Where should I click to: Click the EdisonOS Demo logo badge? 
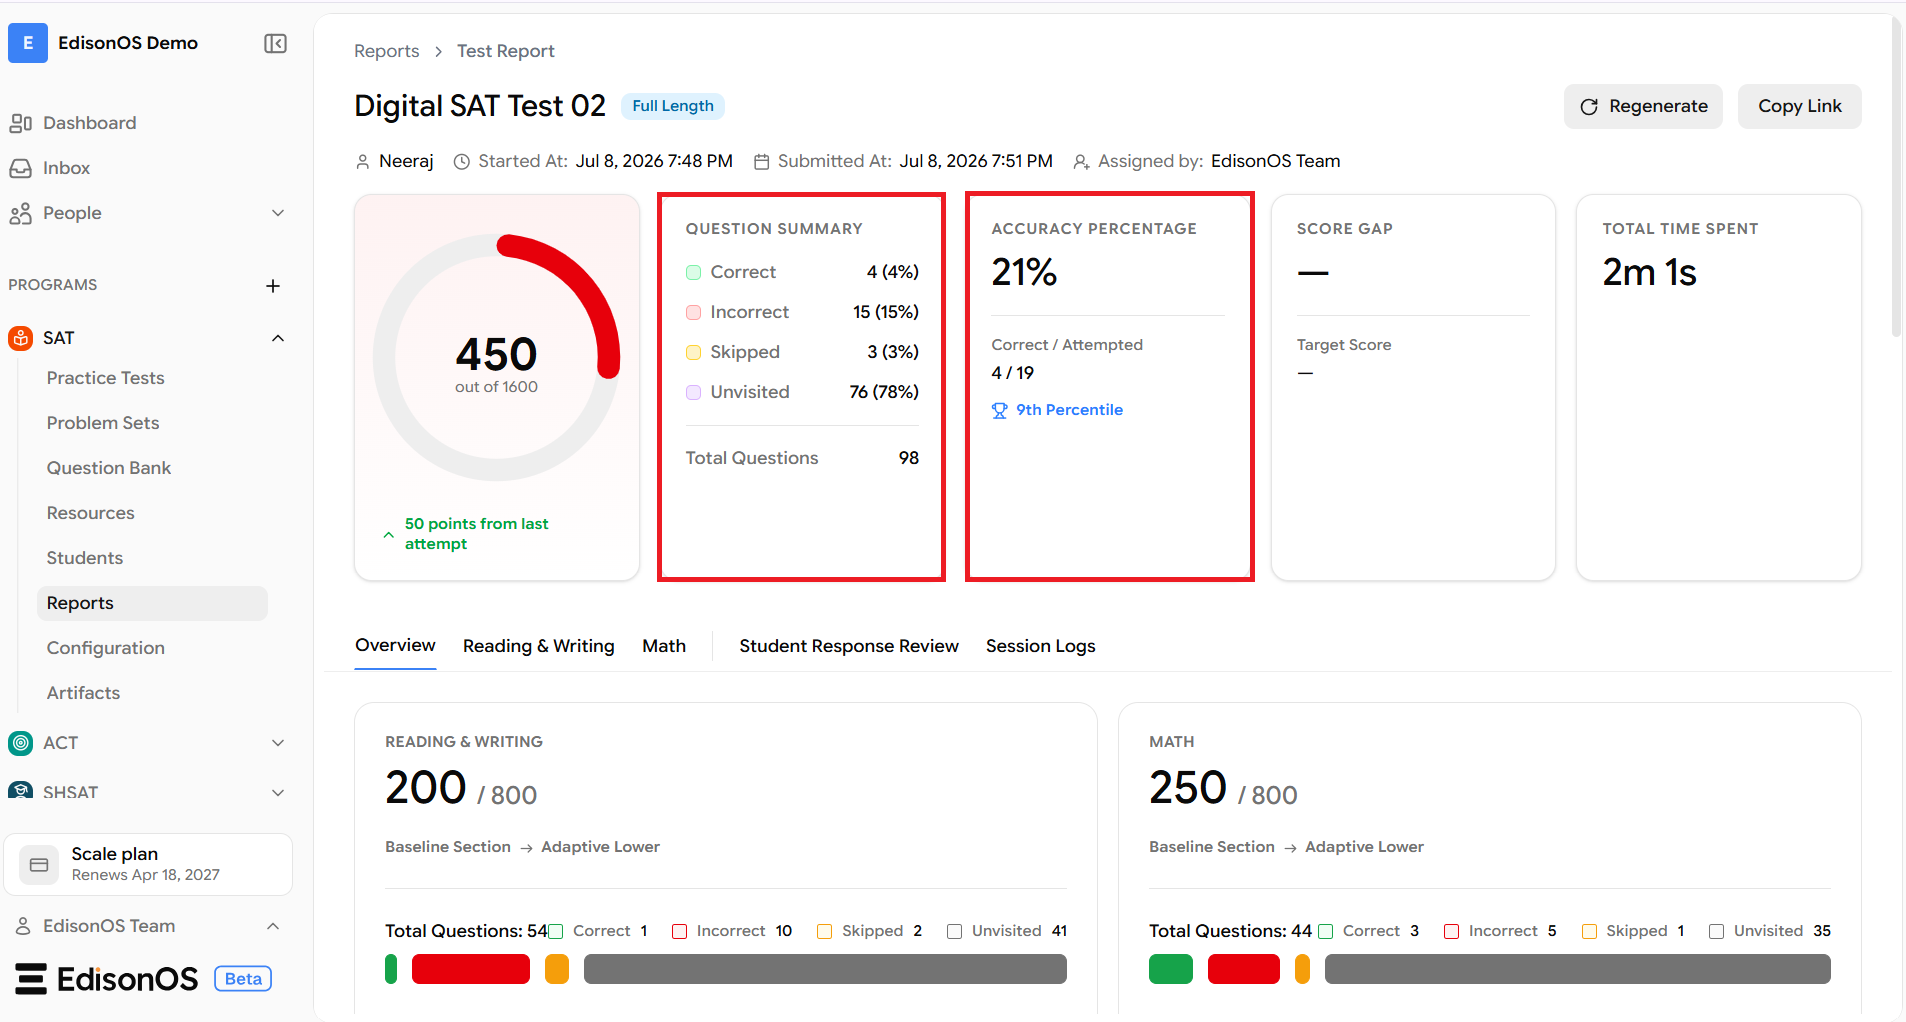(x=28, y=43)
